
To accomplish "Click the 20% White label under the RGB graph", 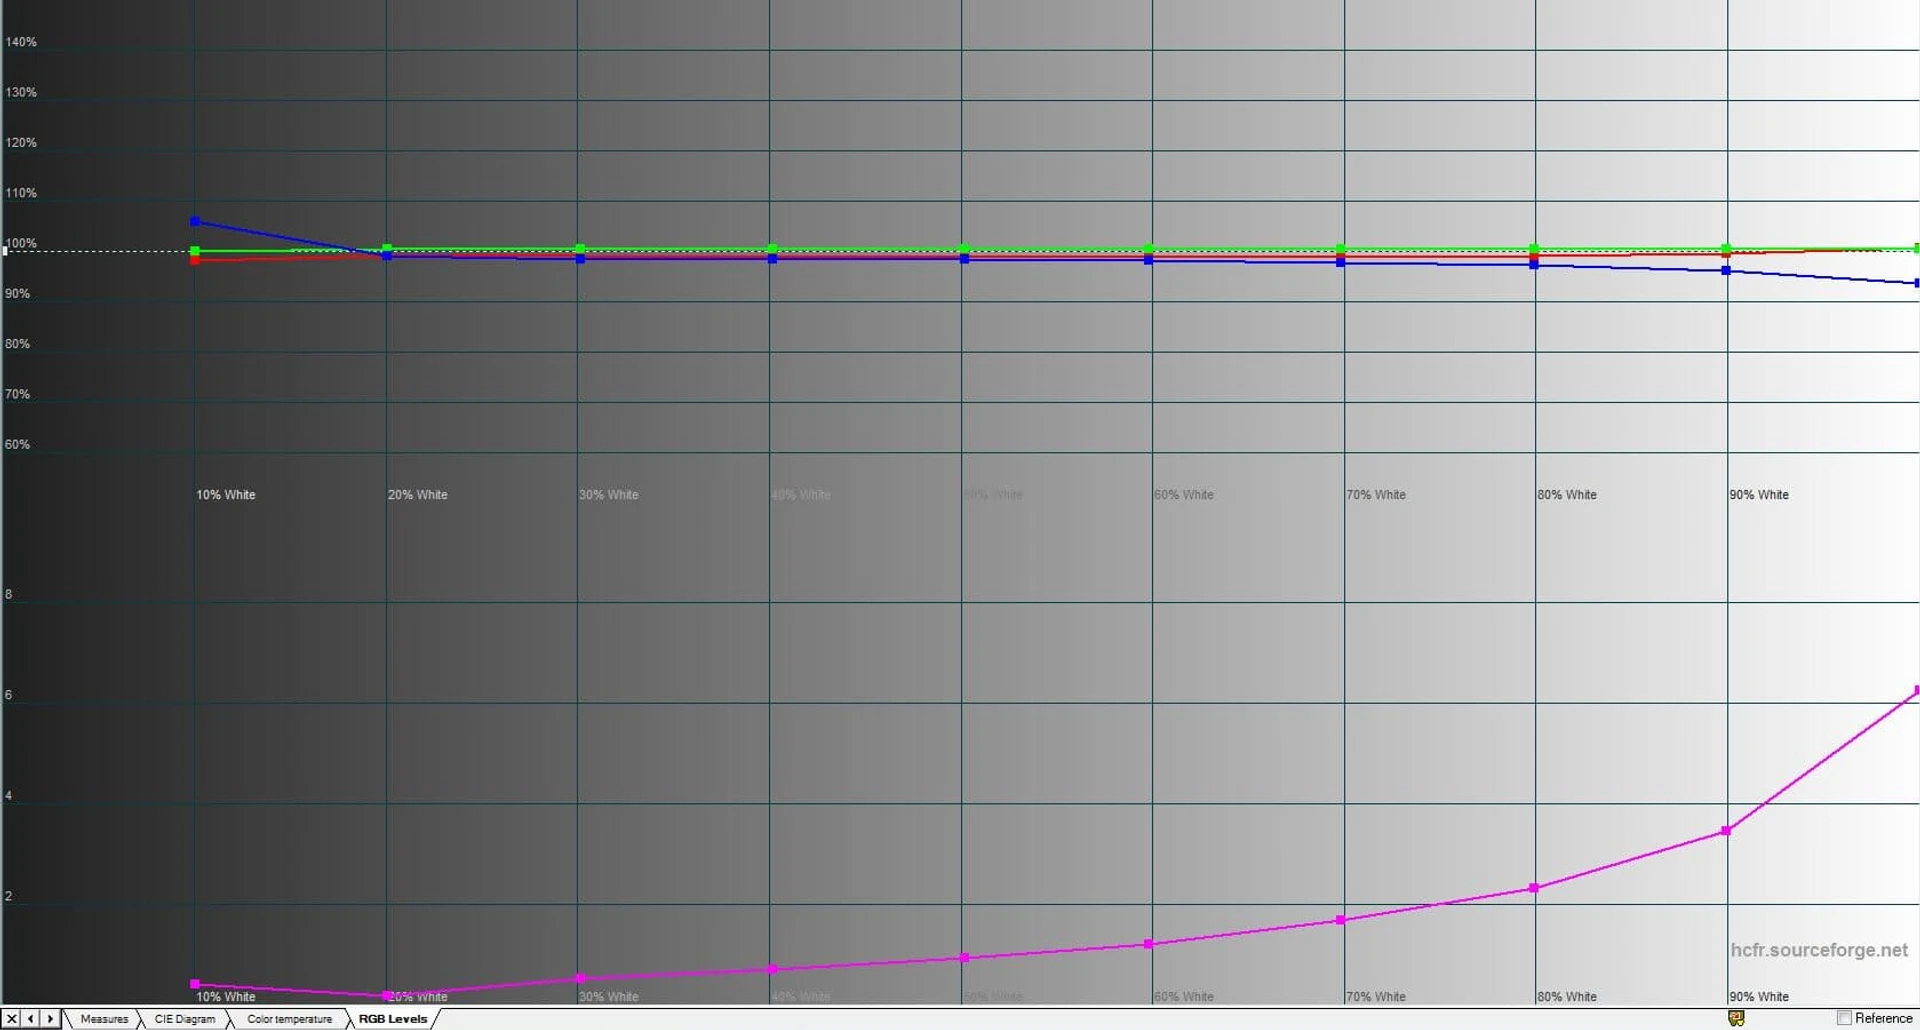I will [418, 495].
